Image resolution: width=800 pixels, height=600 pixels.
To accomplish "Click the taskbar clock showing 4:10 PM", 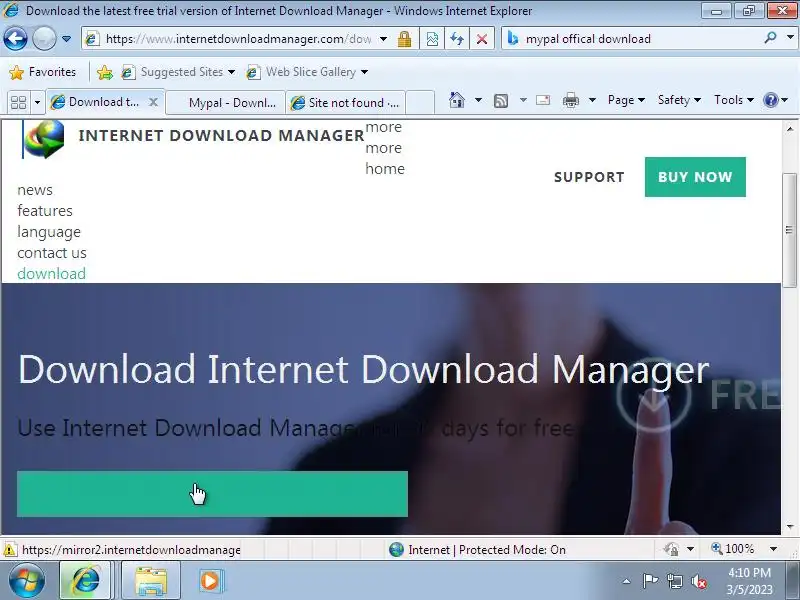I will [x=749, y=581].
